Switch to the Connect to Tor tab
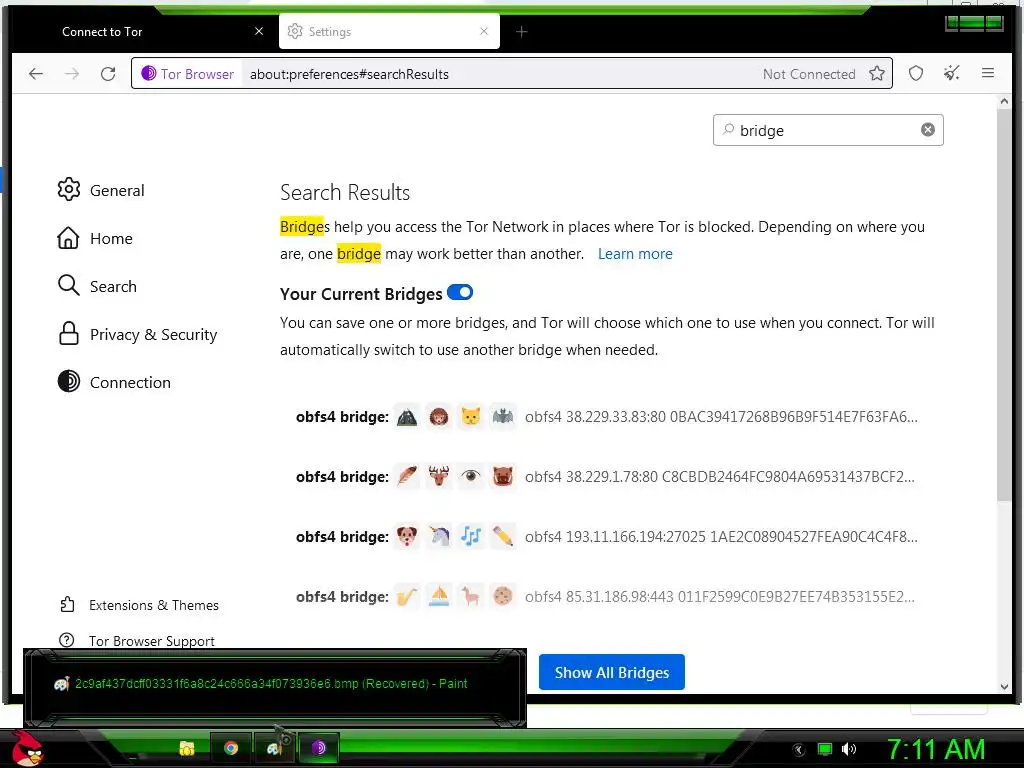 144,31
